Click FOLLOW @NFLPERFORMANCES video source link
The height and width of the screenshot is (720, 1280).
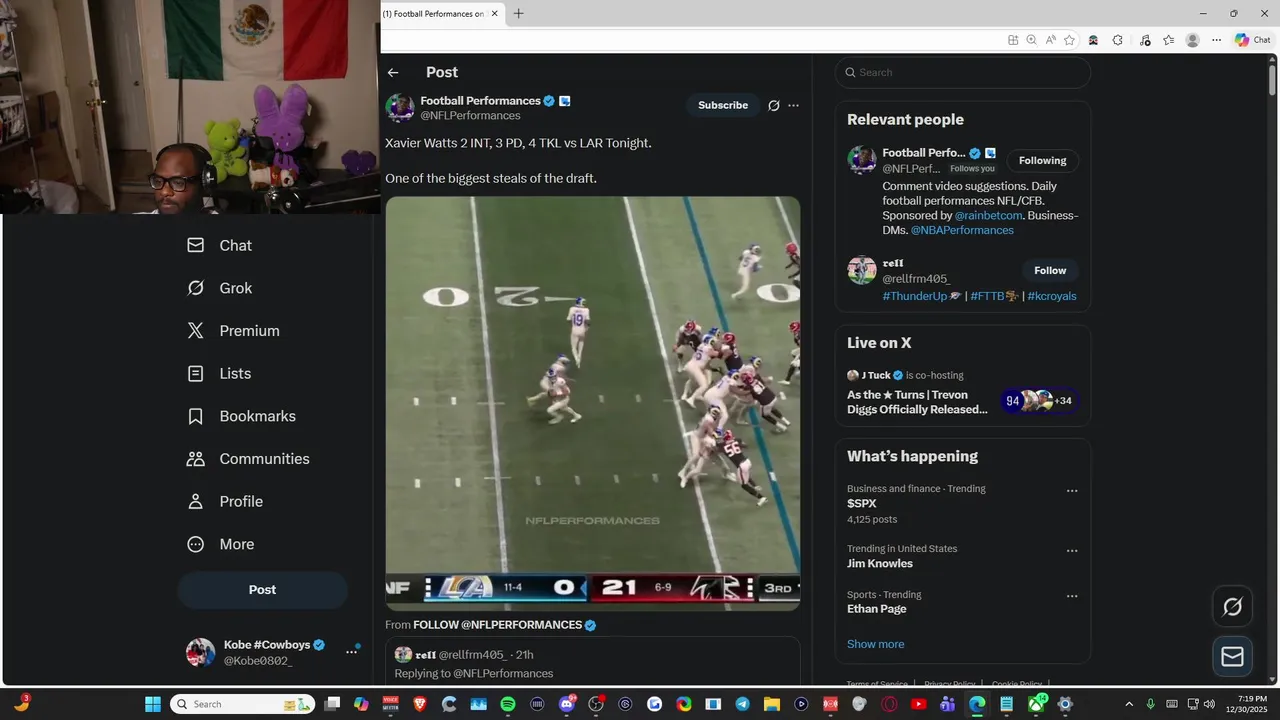pos(497,625)
